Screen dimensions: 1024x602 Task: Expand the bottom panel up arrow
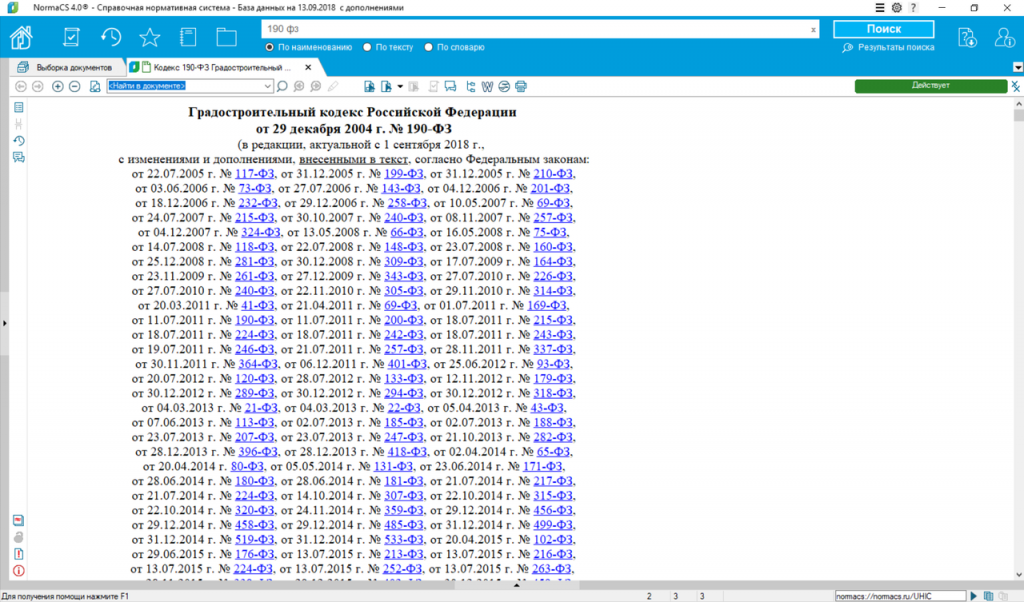point(516,585)
